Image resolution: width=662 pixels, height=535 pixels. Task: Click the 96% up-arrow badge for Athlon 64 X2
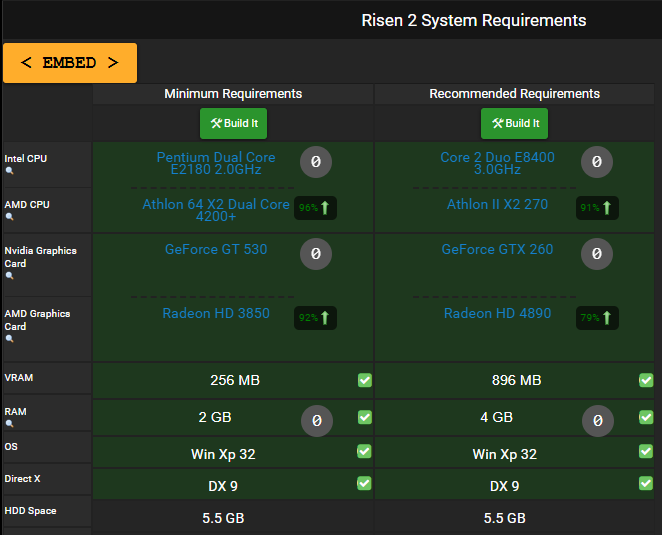(x=315, y=208)
